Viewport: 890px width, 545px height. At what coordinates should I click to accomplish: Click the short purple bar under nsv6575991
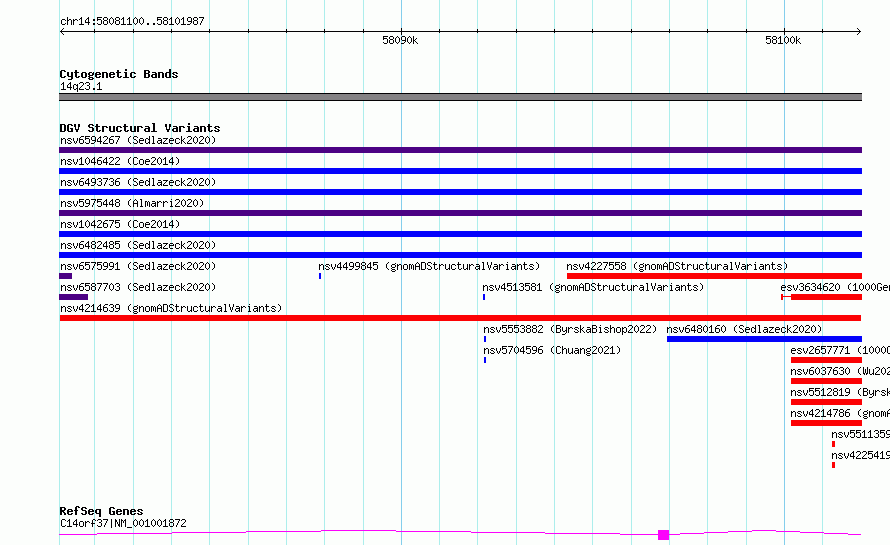65,276
